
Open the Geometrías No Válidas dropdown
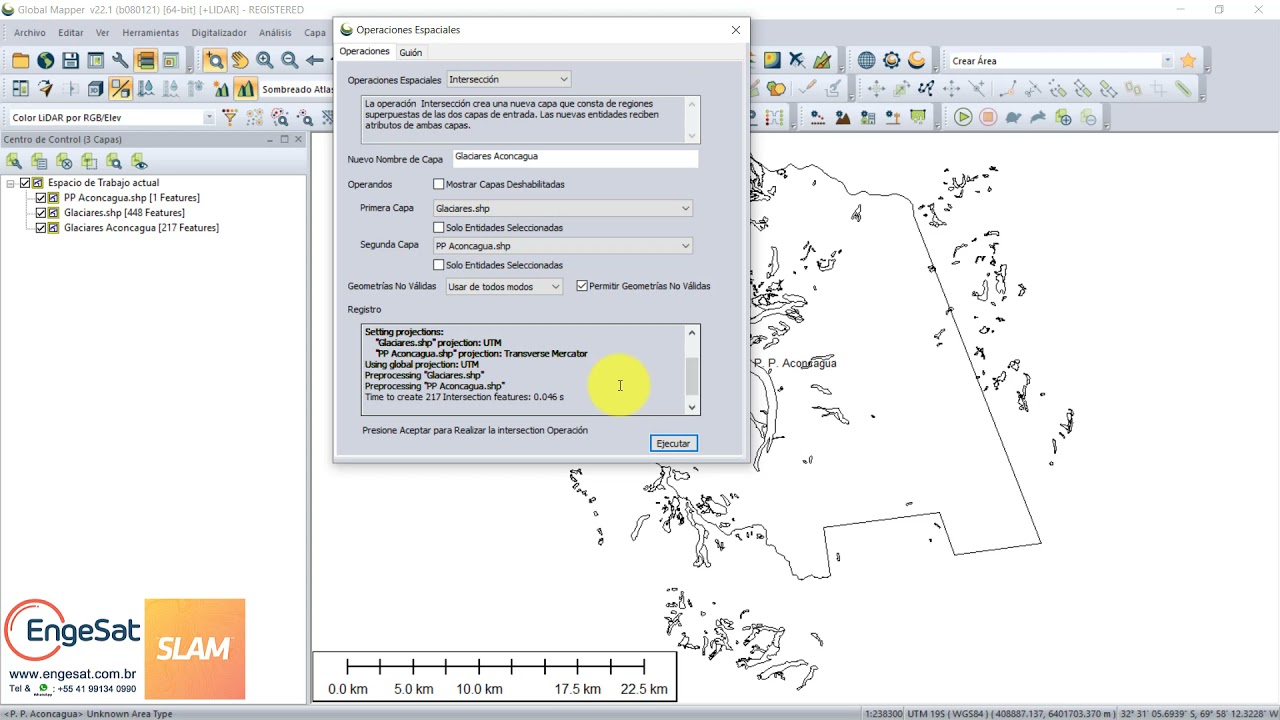pyautogui.click(x=504, y=287)
